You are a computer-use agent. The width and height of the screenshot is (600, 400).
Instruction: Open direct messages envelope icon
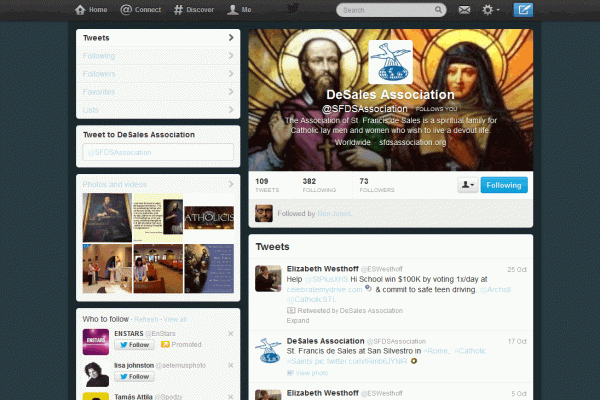tap(464, 10)
